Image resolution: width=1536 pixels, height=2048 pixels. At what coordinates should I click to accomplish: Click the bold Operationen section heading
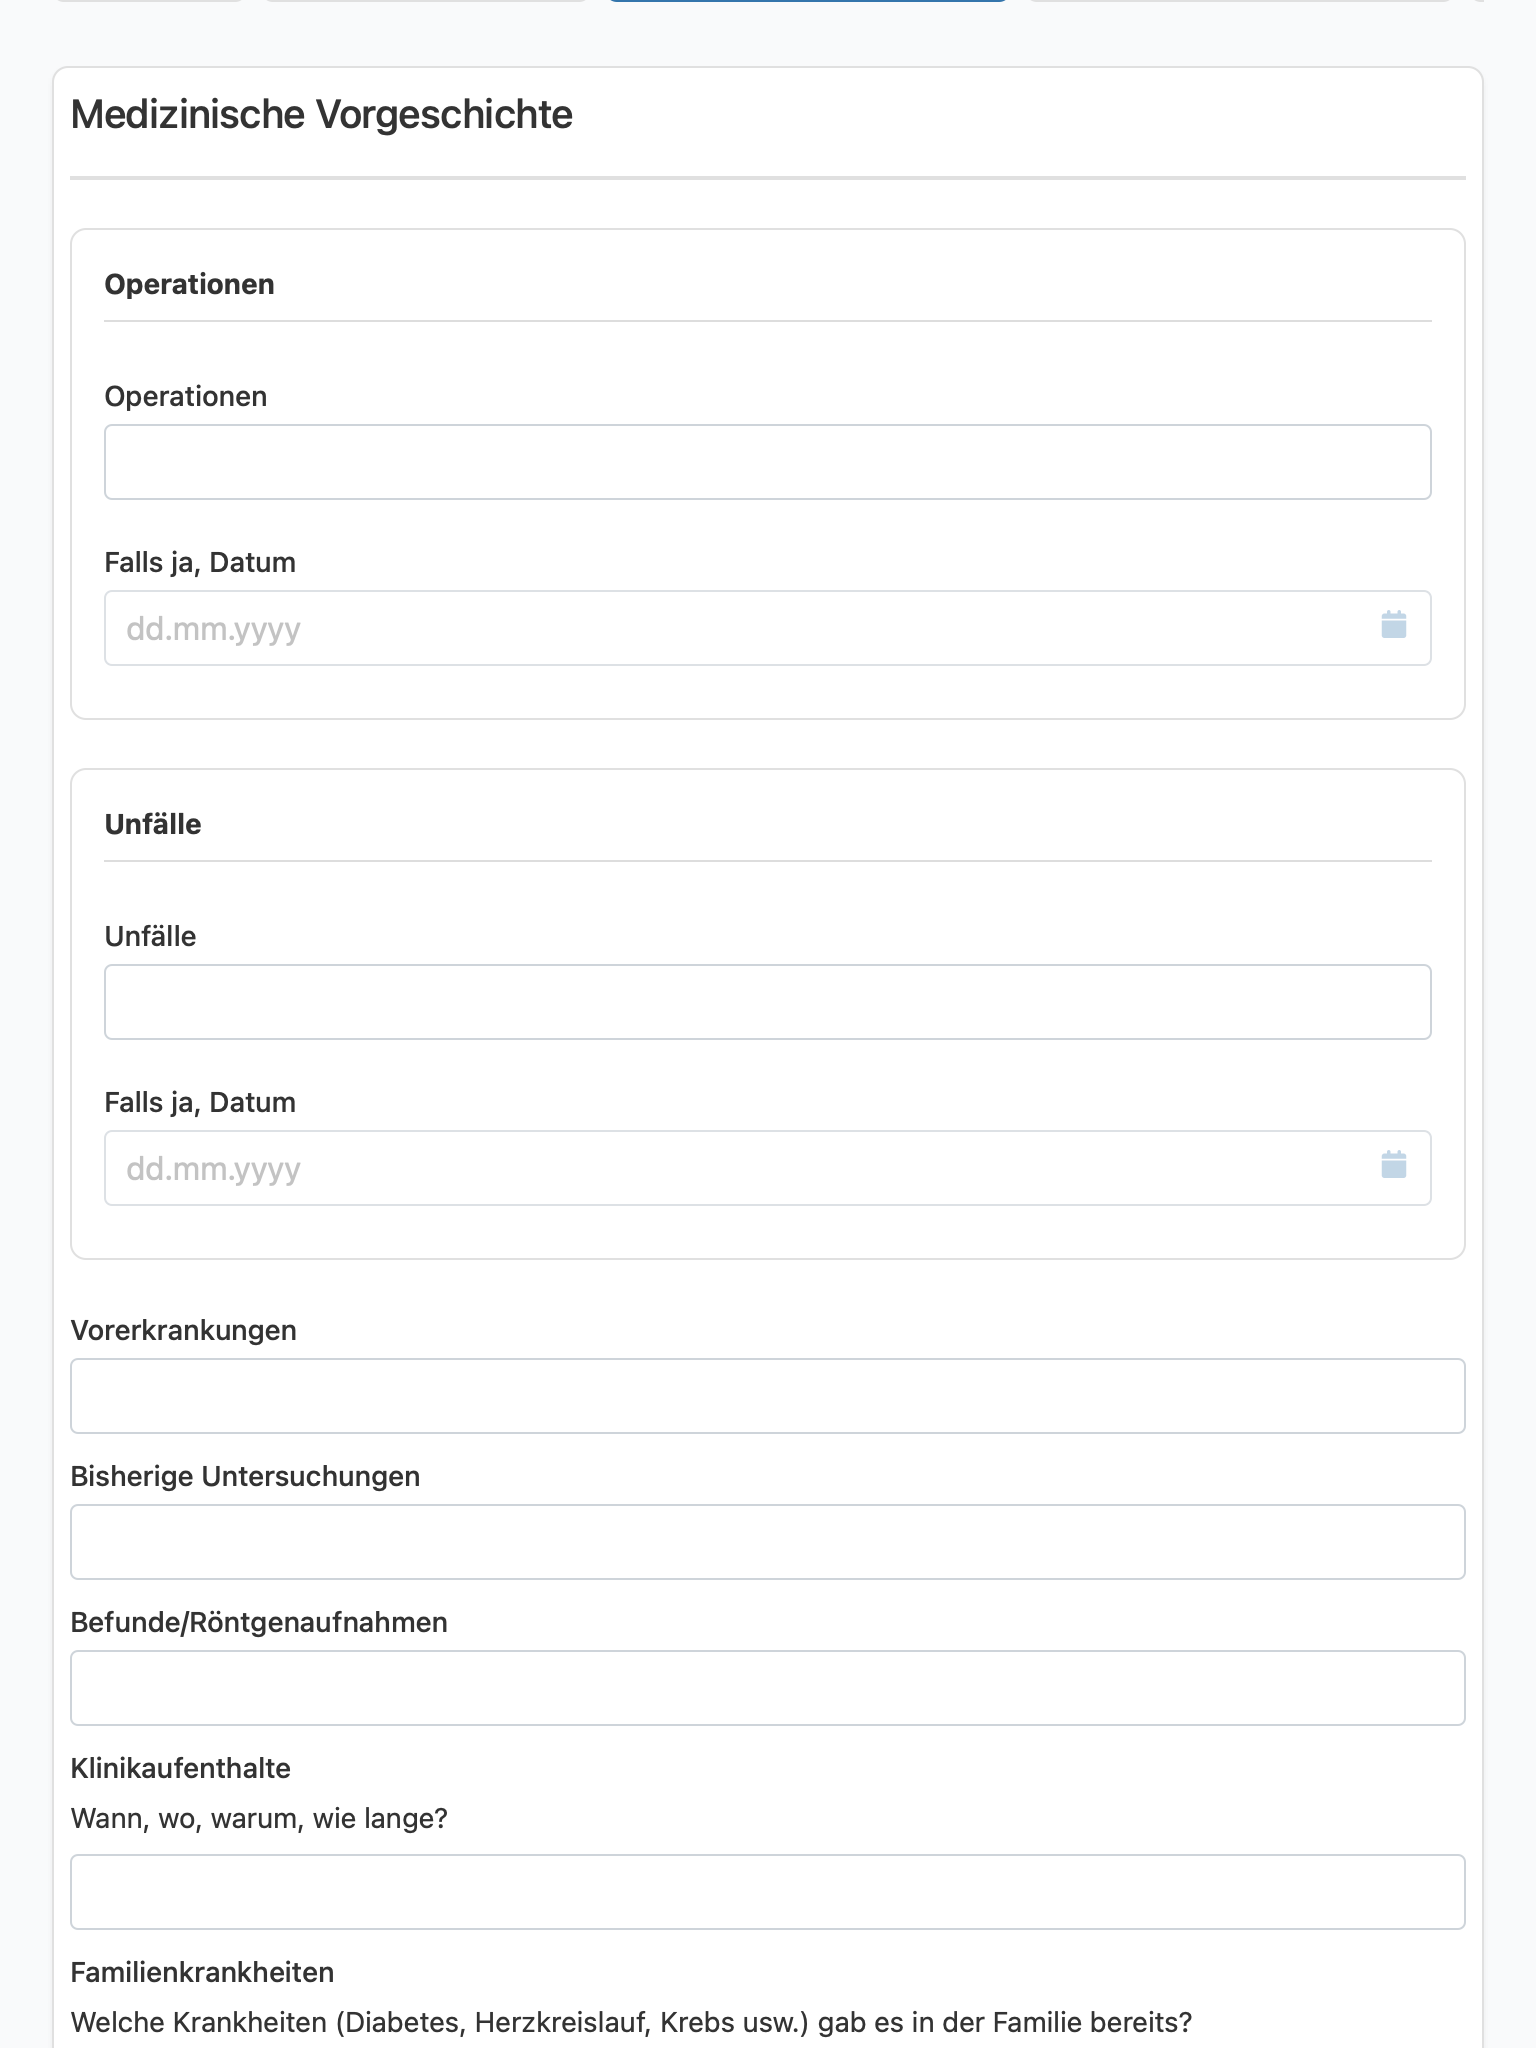(x=189, y=284)
